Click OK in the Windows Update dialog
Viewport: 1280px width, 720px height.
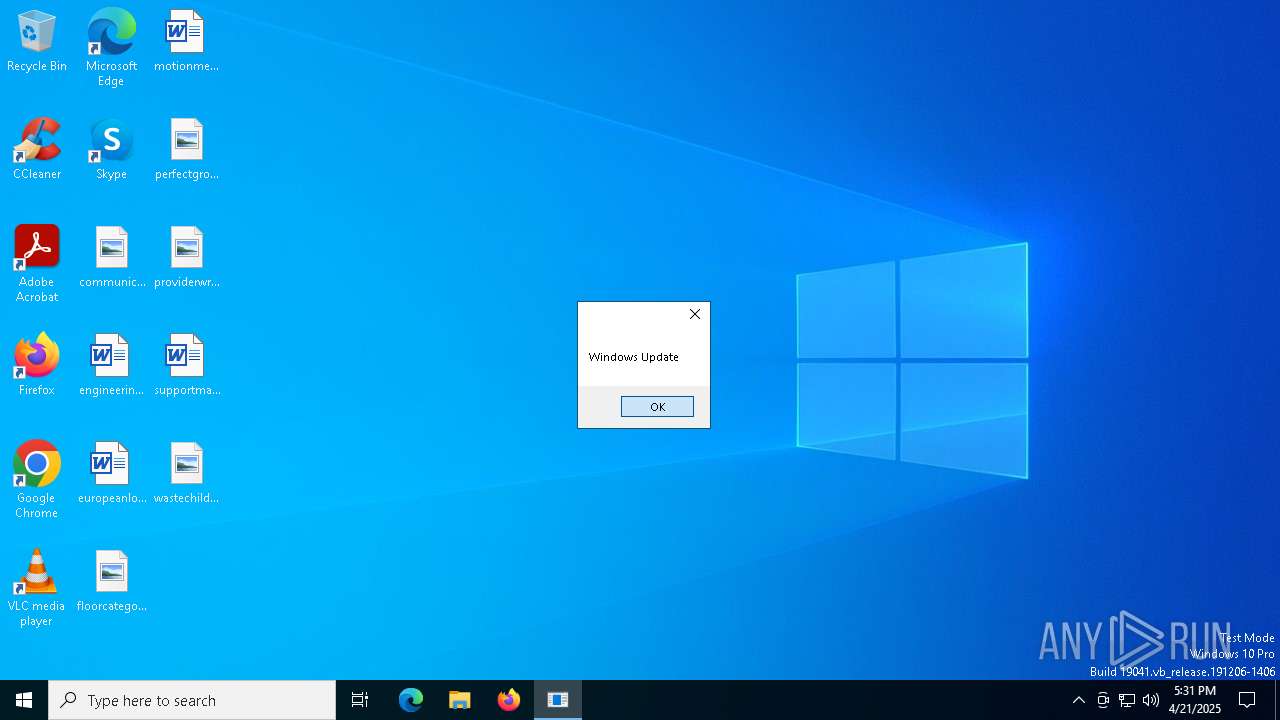click(x=657, y=406)
